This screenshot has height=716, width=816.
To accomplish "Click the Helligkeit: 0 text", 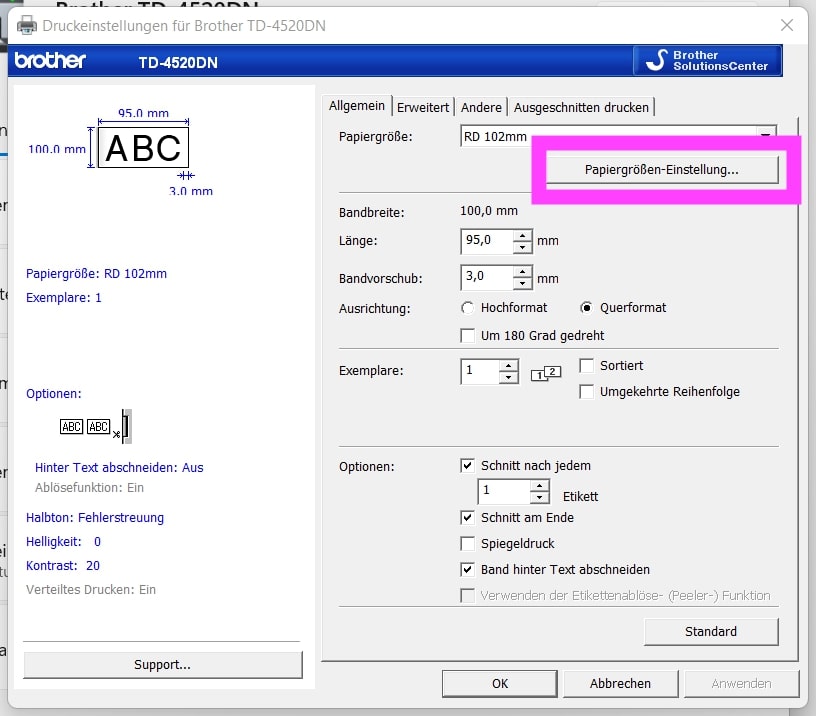I will 63,542.
